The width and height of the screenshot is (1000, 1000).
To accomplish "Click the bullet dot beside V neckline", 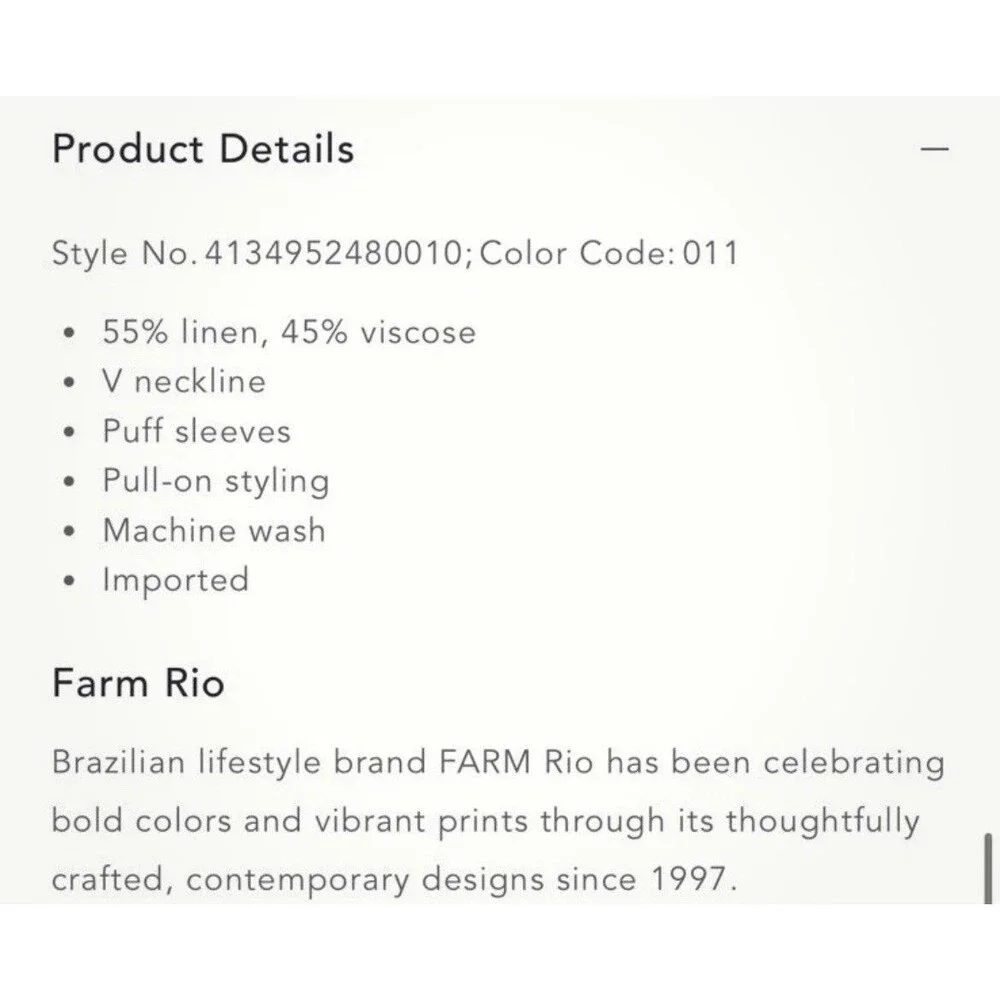I will [x=70, y=382].
